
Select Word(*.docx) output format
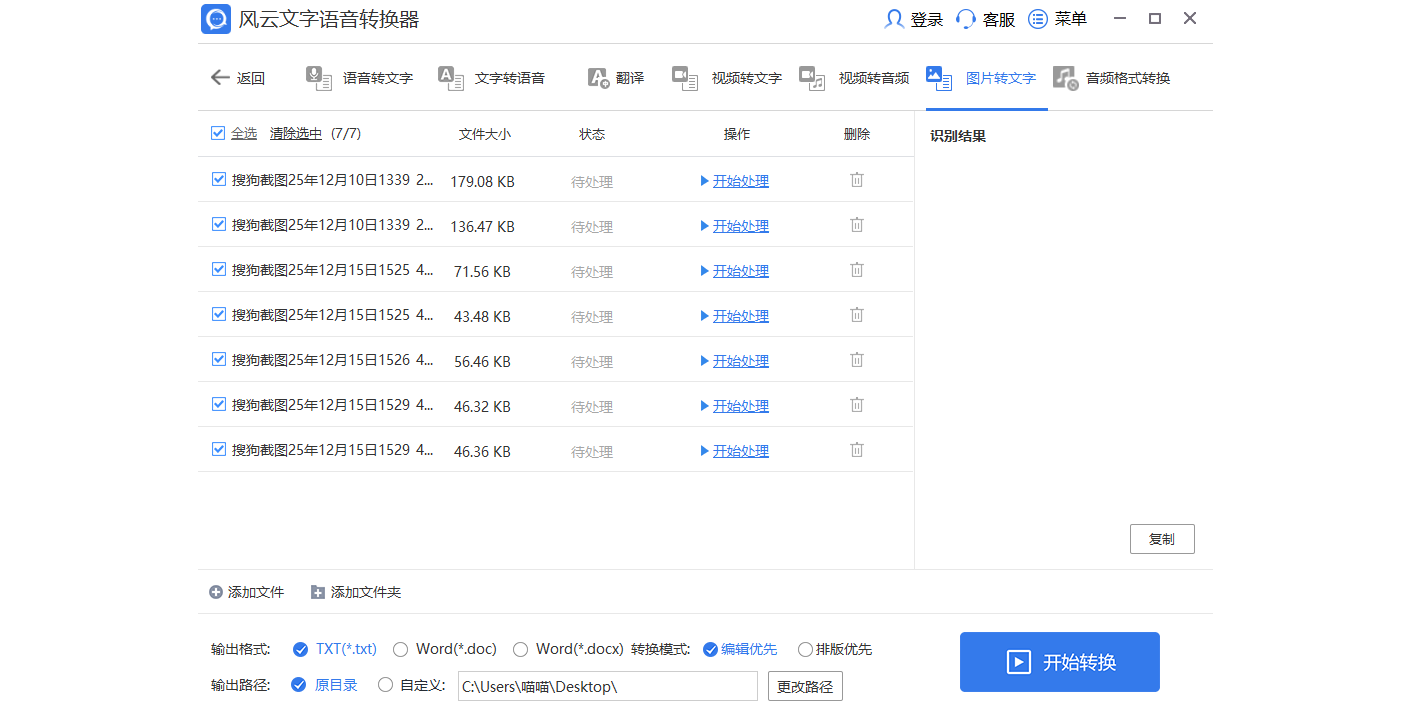pyautogui.click(x=520, y=649)
